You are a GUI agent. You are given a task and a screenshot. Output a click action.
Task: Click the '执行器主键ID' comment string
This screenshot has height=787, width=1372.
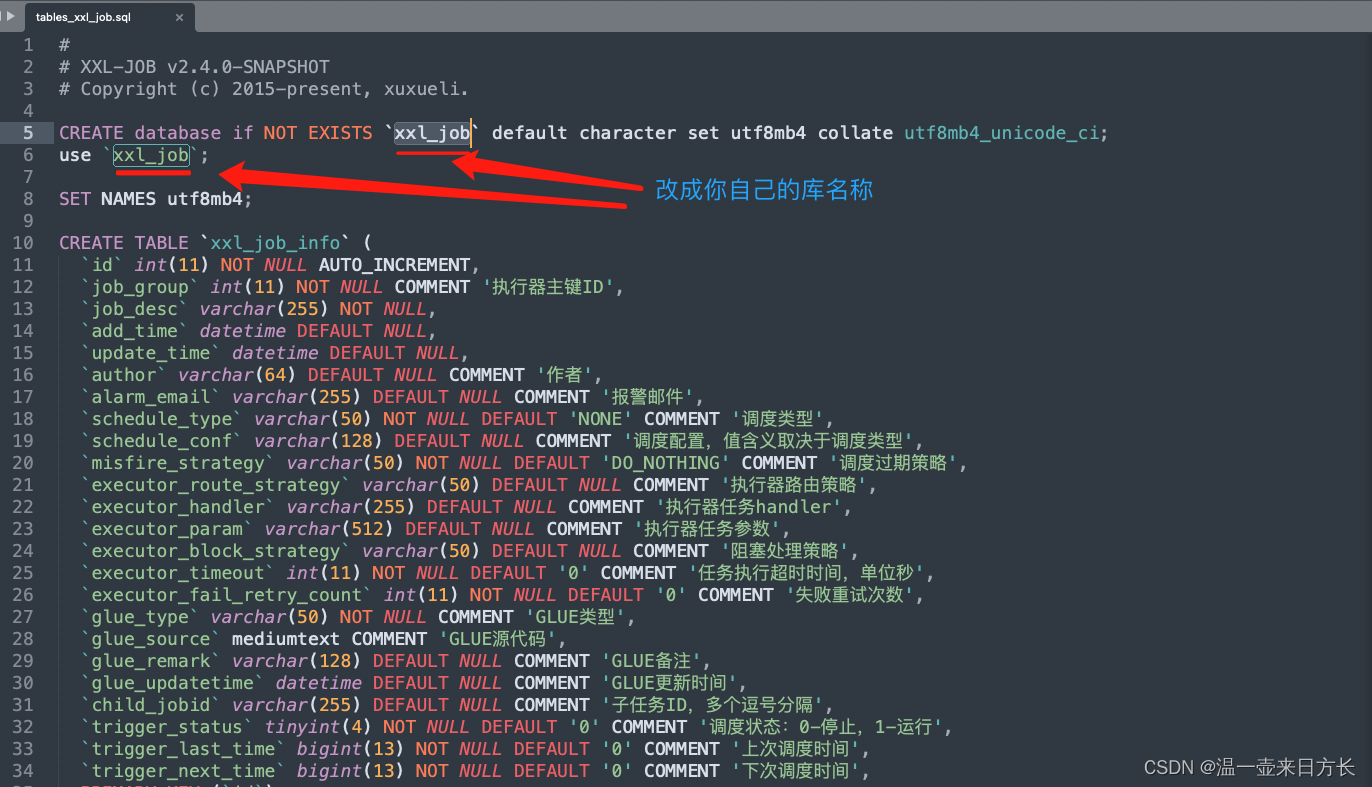pyautogui.click(x=548, y=287)
